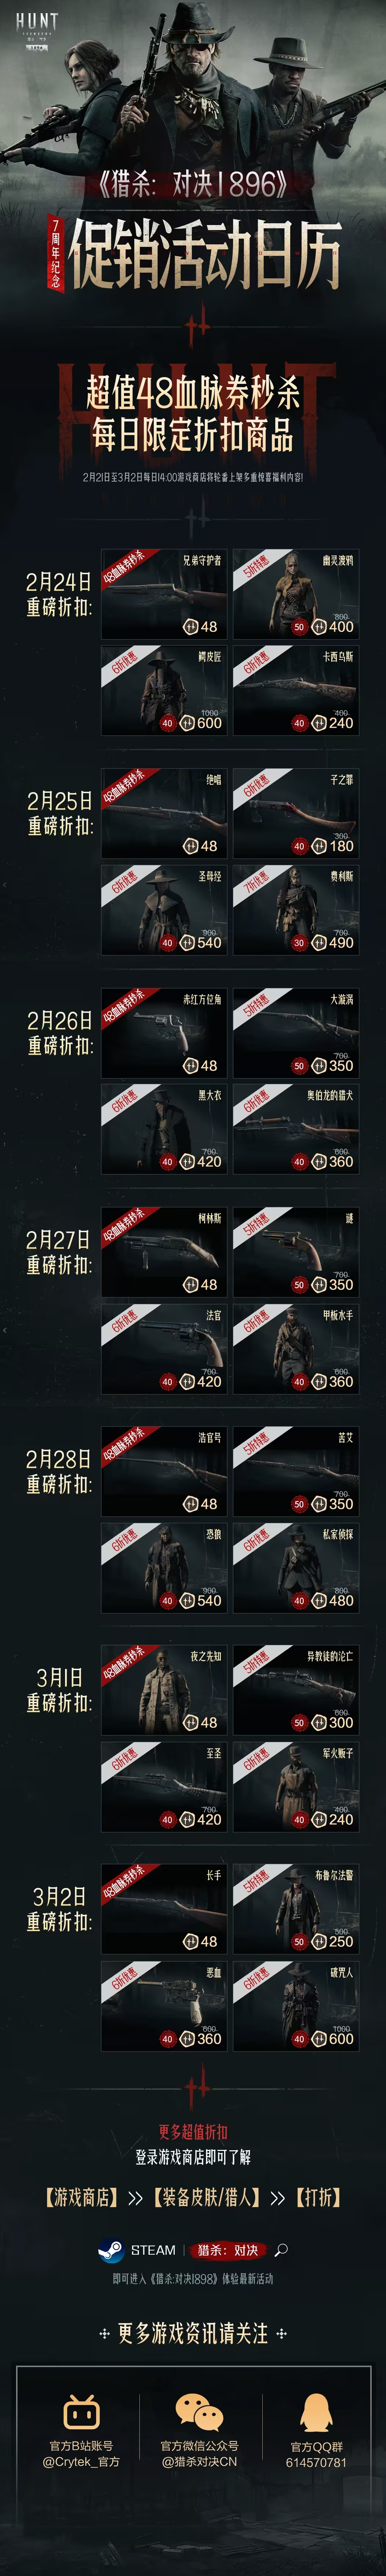Open the 绝唱 48 blood bond deal
Screen dimensions: 386x2576
tap(164, 813)
